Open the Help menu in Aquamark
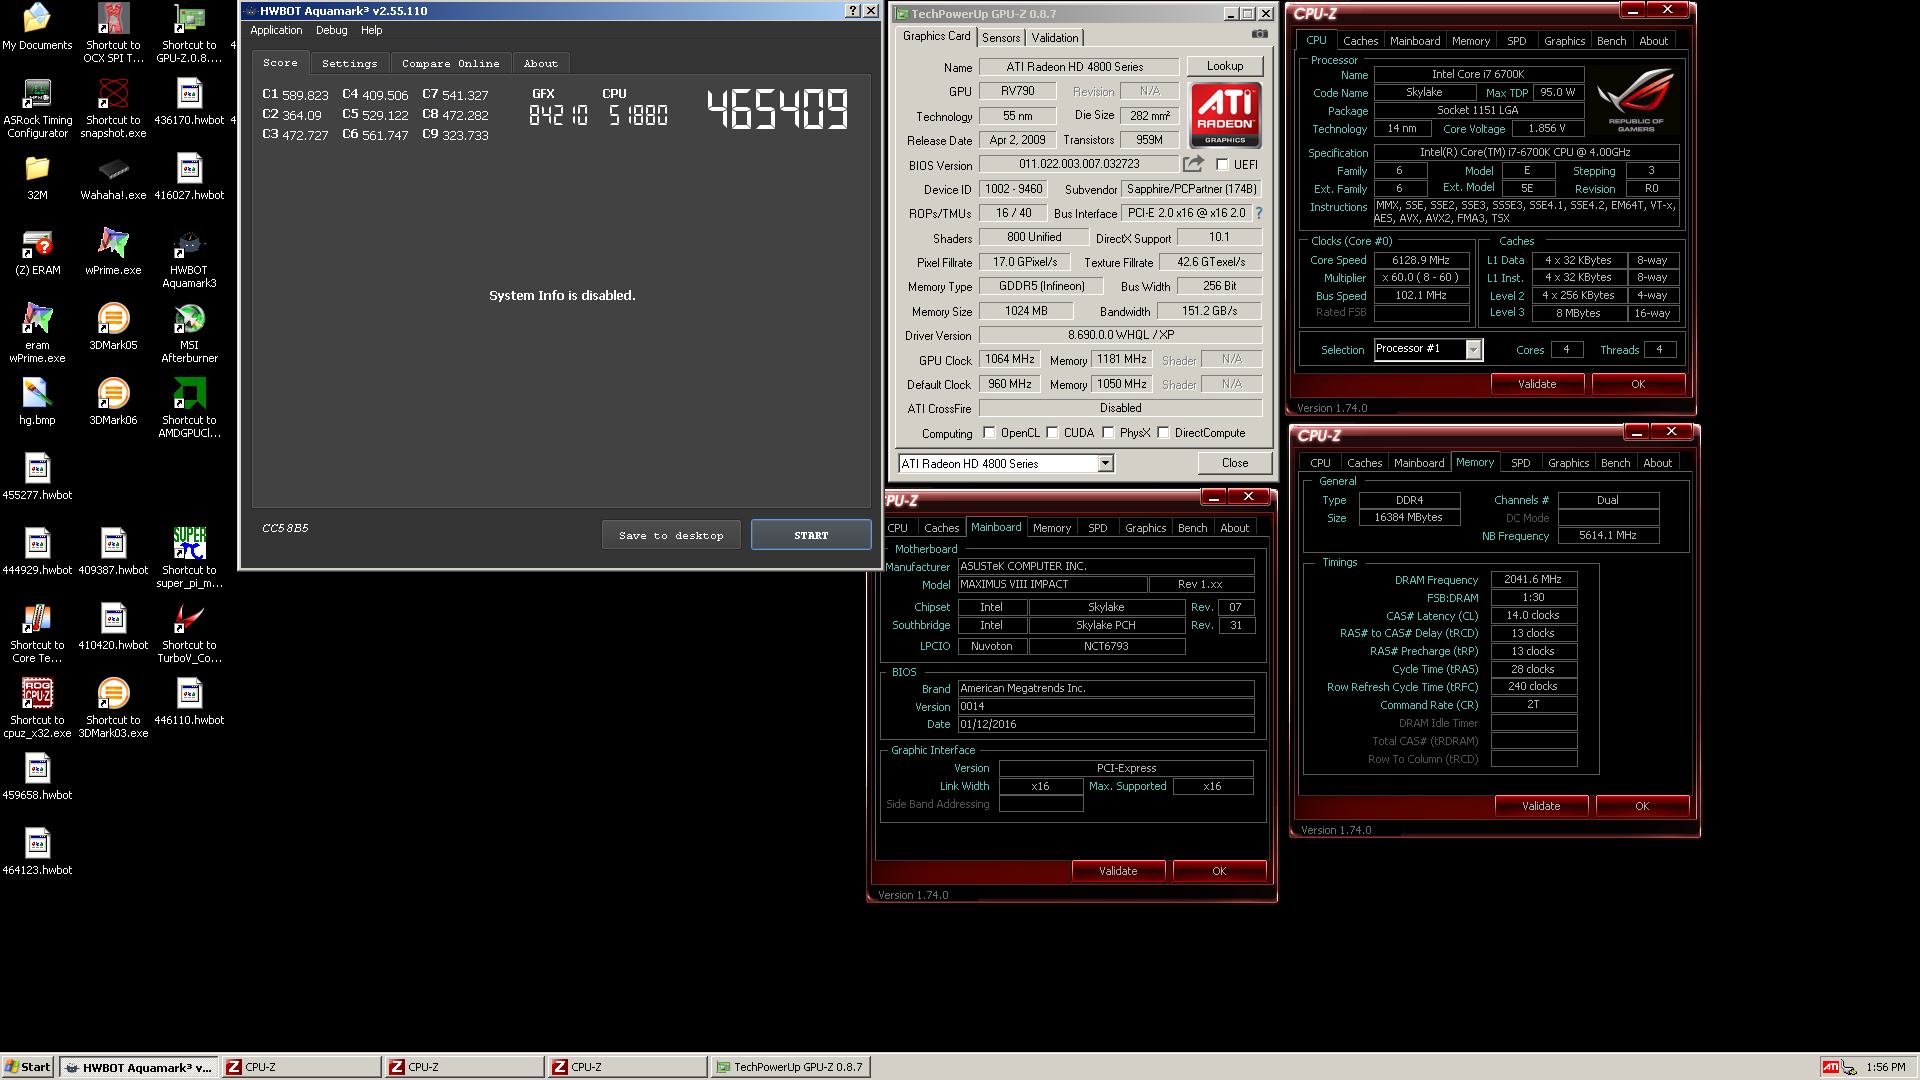This screenshot has height=1080, width=1920. (x=371, y=30)
